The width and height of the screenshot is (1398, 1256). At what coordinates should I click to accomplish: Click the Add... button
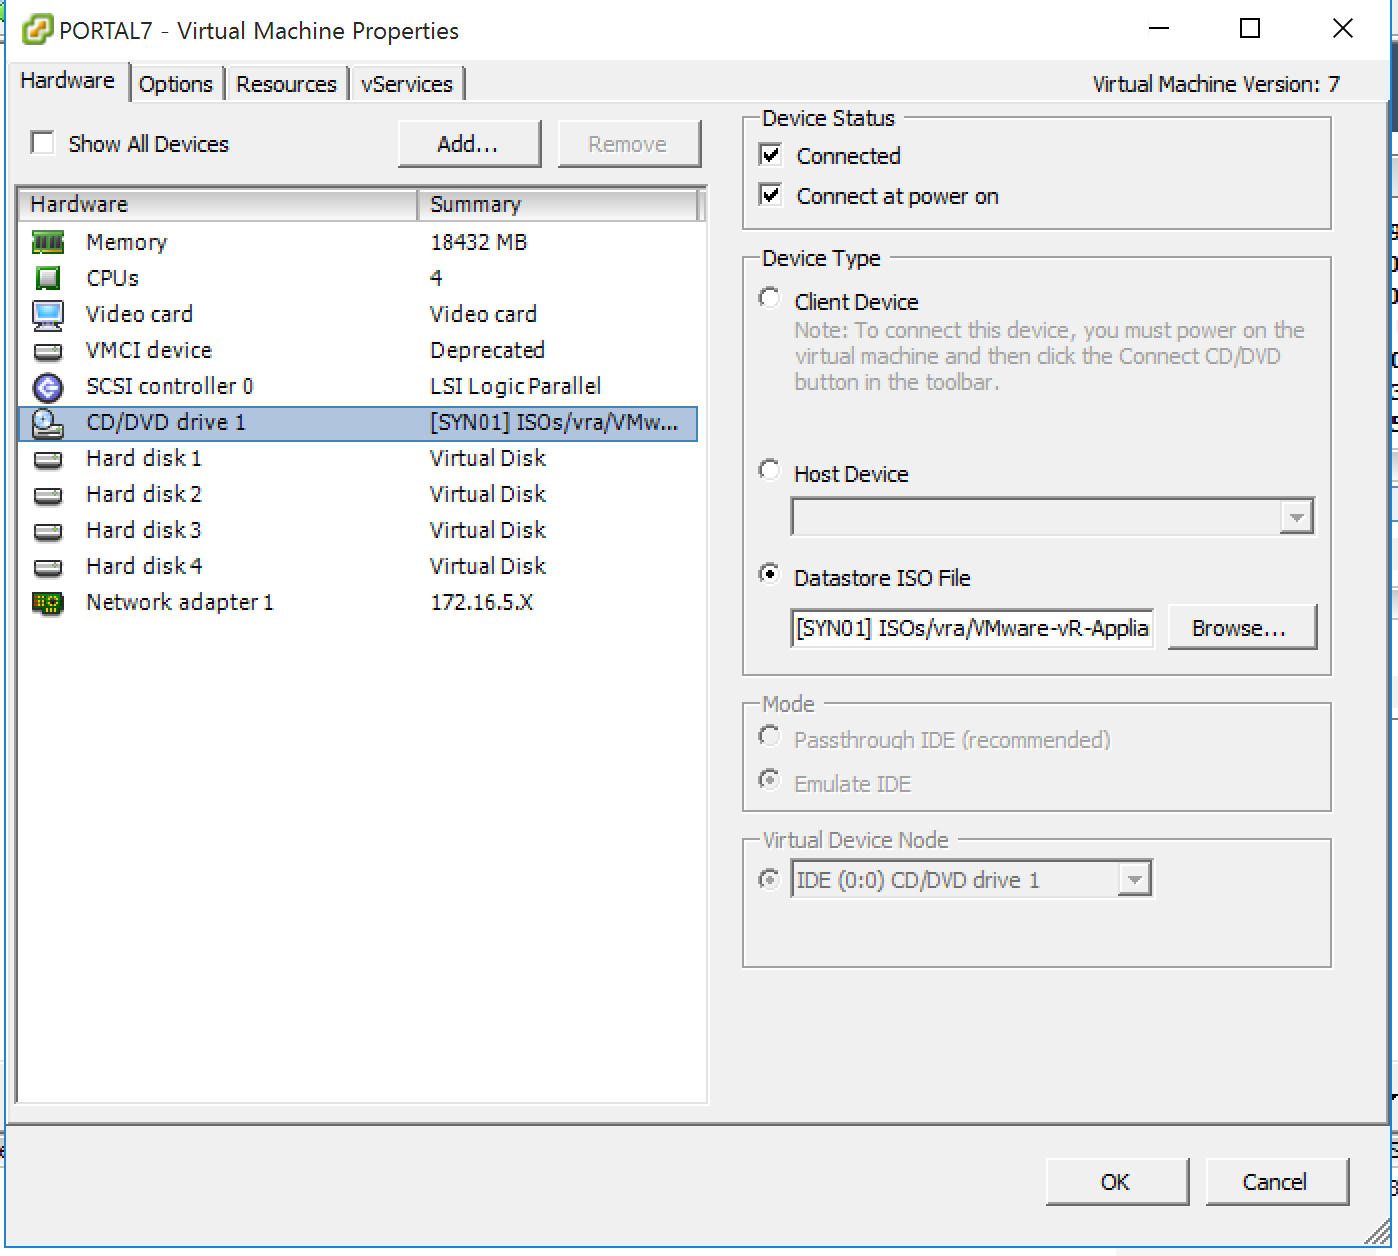tap(468, 144)
